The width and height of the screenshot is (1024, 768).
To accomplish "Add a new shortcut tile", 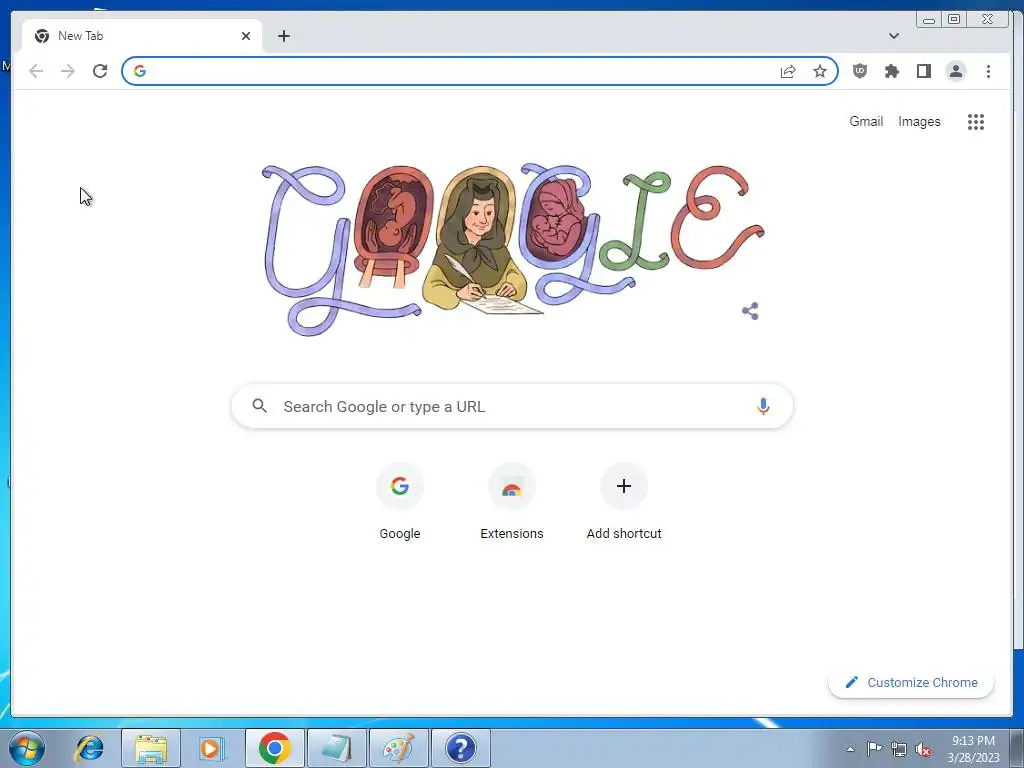I will point(624,503).
